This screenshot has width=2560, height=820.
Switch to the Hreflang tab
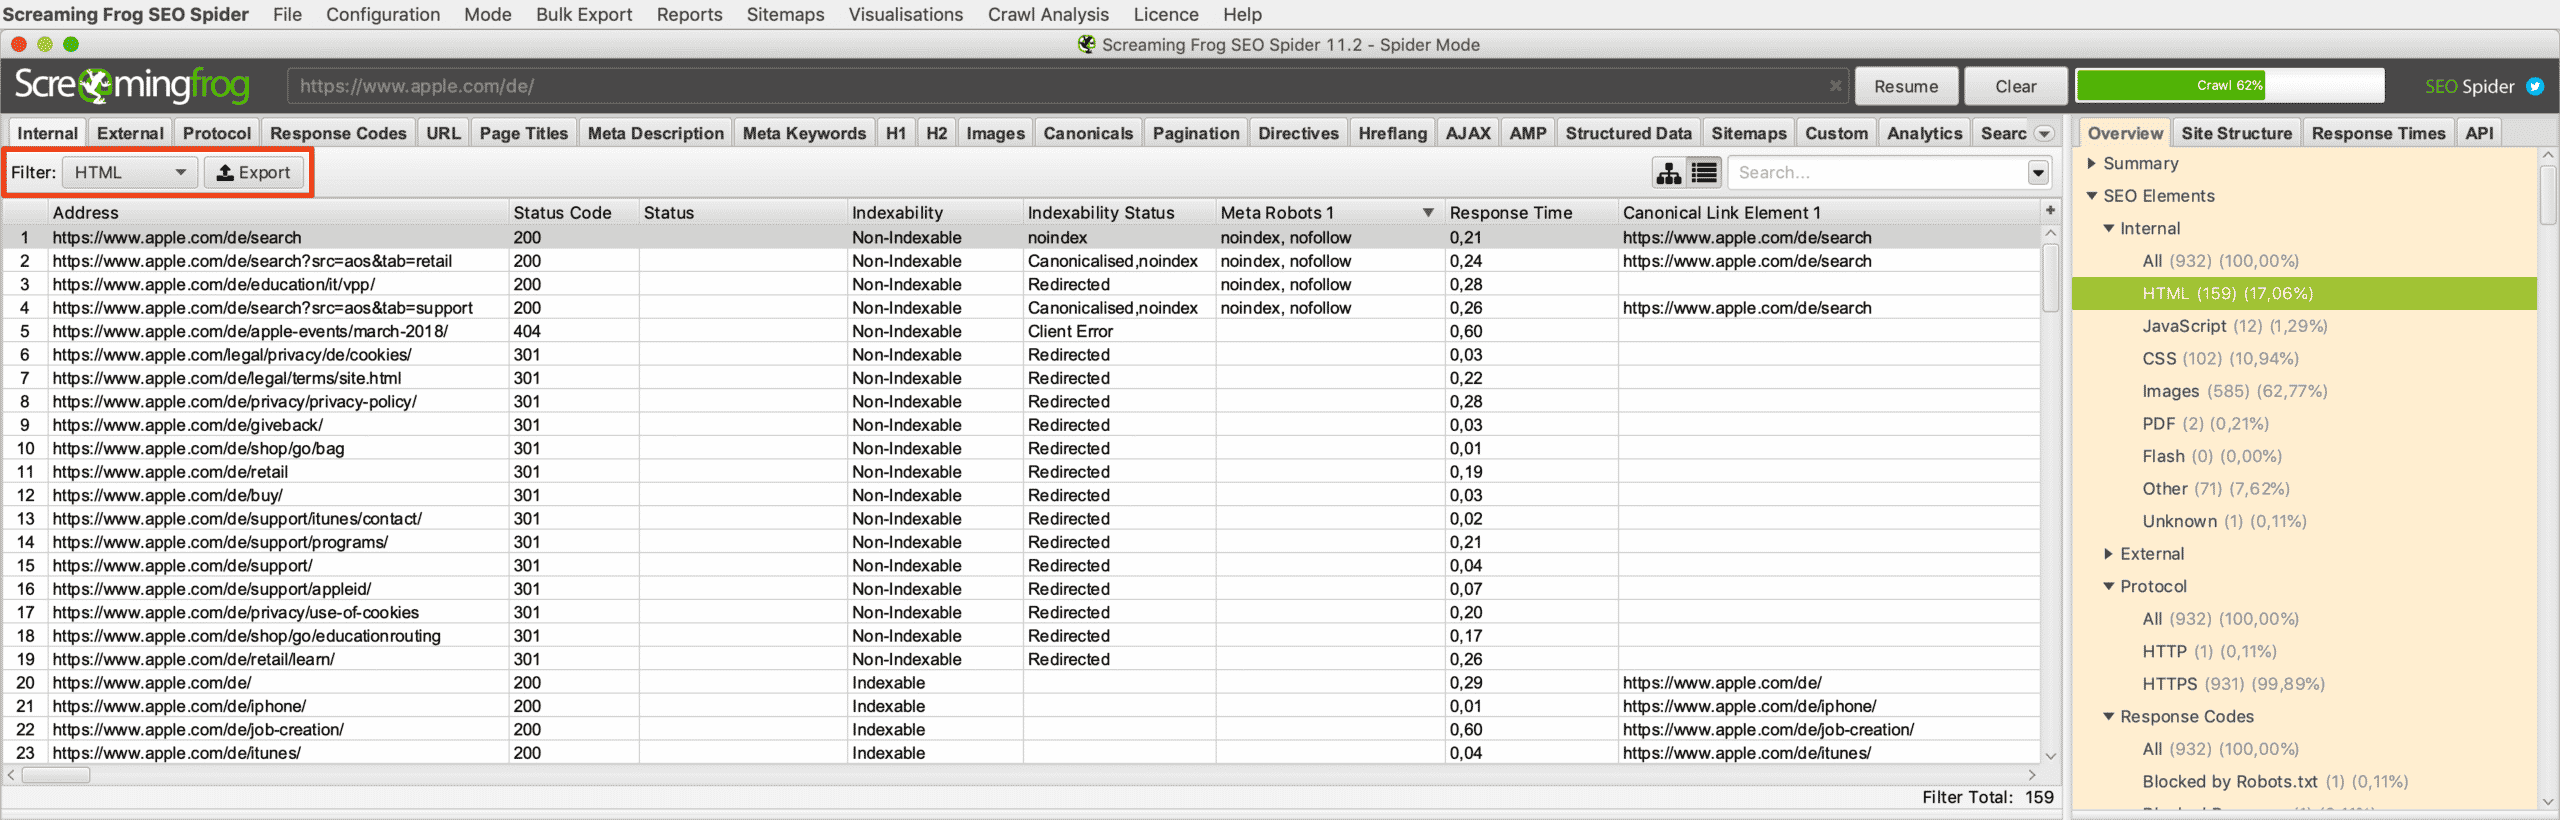1392,133
